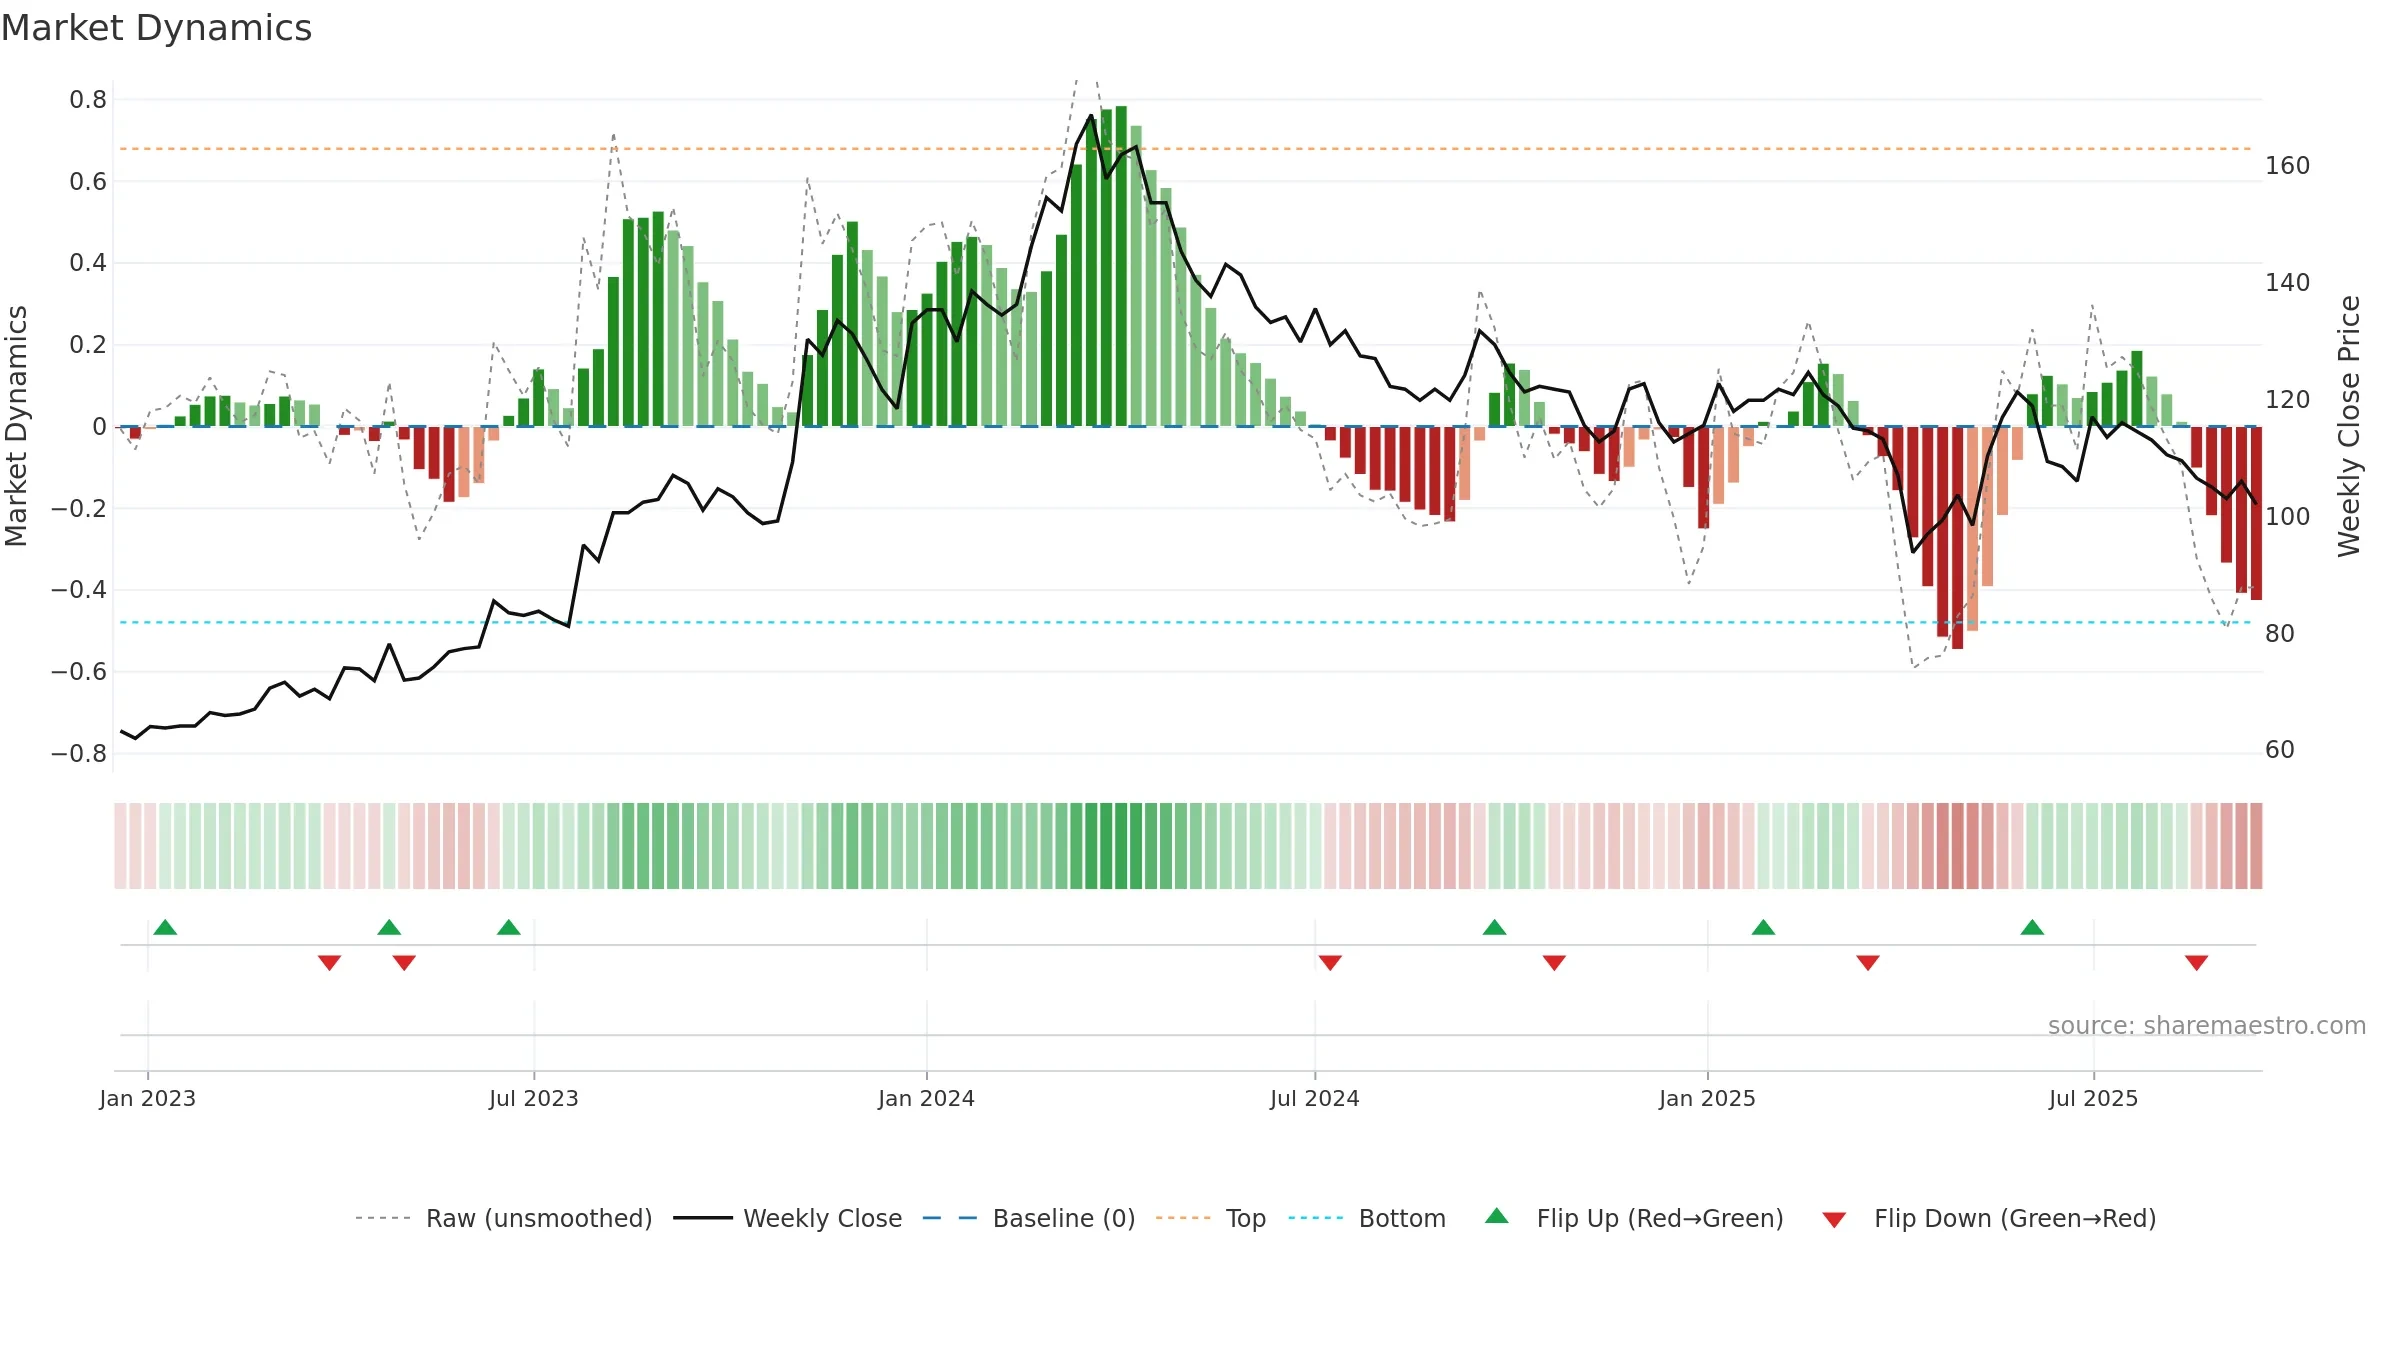Click the first flip-up marker at January 2023

tap(165, 927)
